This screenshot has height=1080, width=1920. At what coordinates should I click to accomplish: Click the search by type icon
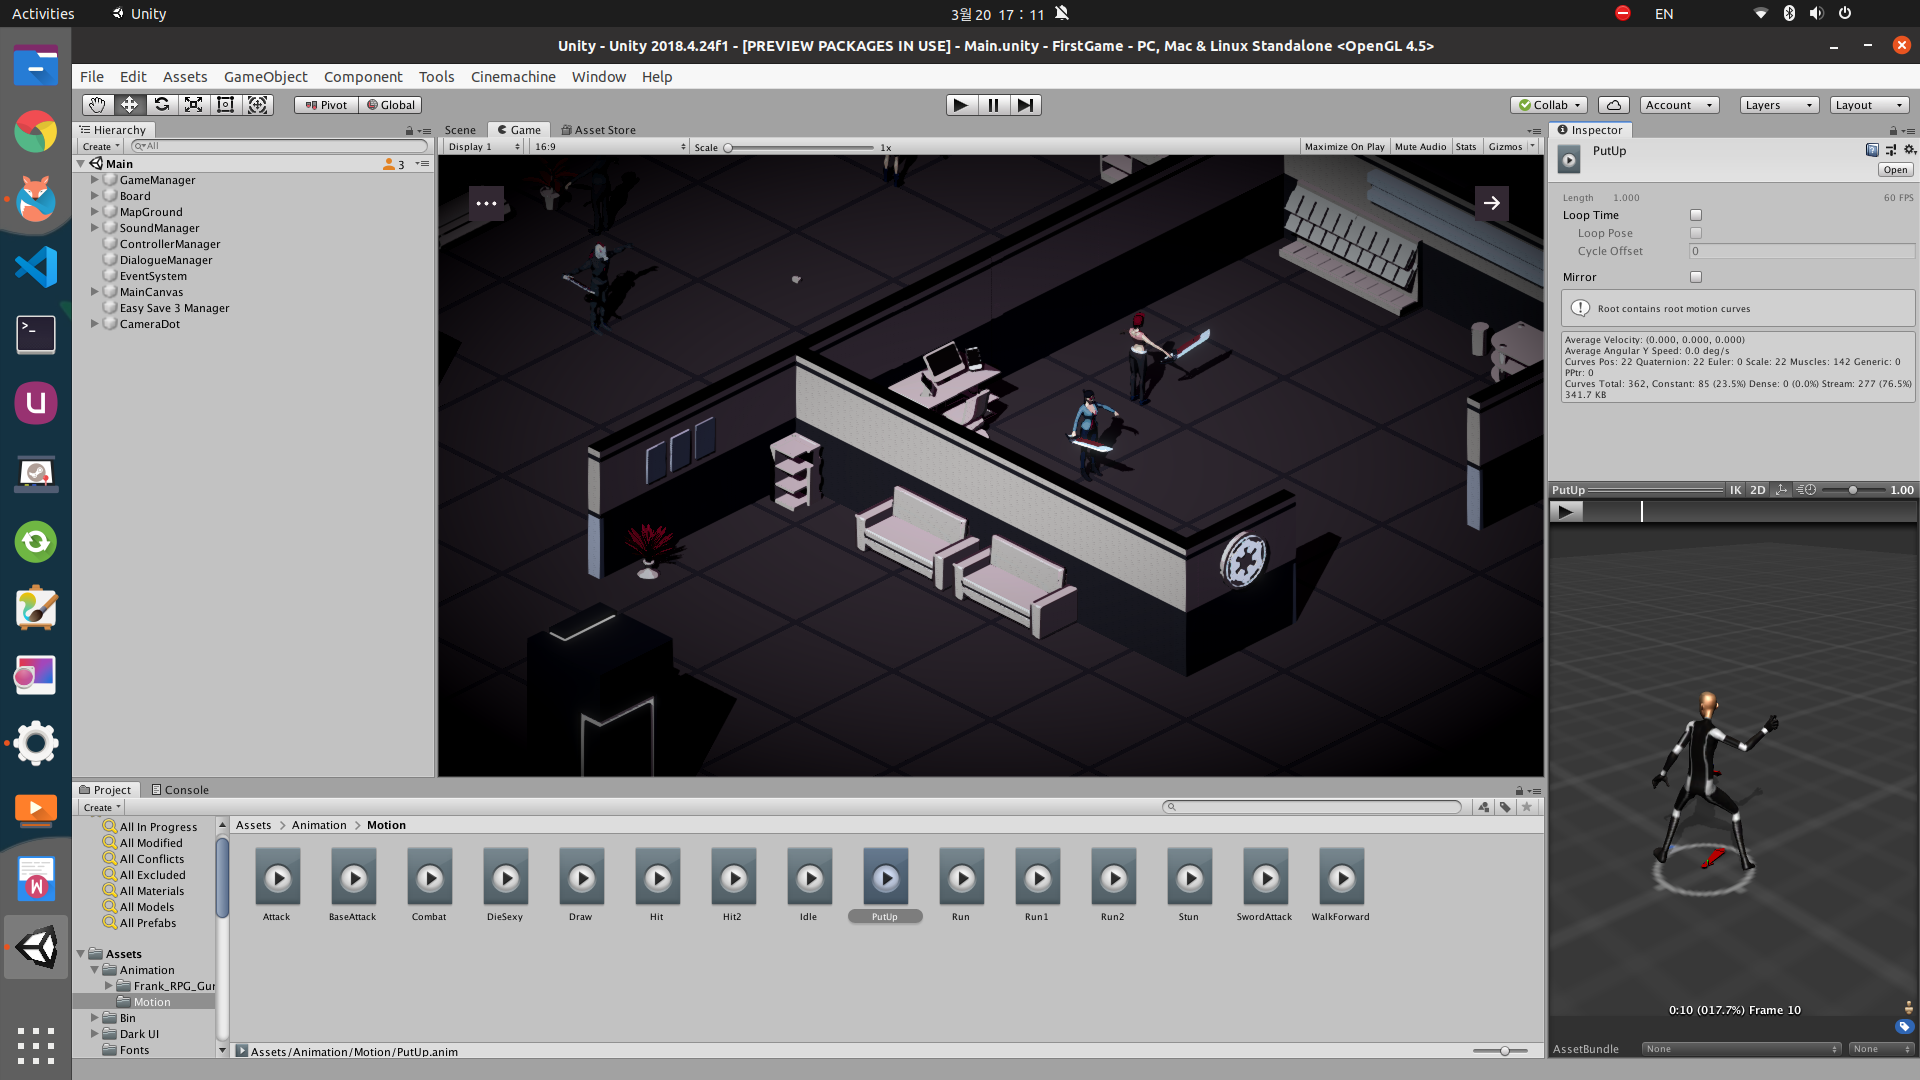[1484, 807]
